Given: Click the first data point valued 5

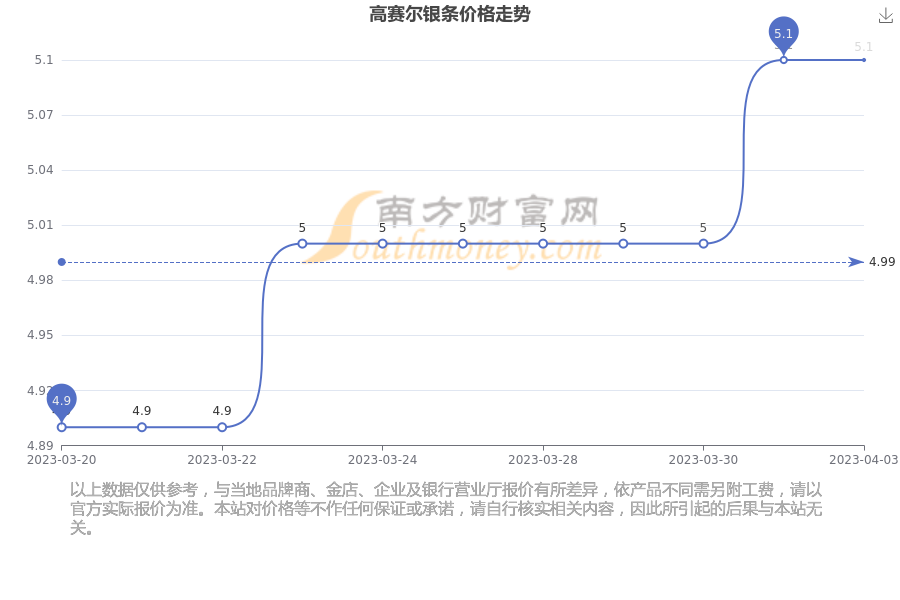Looking at the screenshot, I should pyautogui.click(x=302, y=243).
